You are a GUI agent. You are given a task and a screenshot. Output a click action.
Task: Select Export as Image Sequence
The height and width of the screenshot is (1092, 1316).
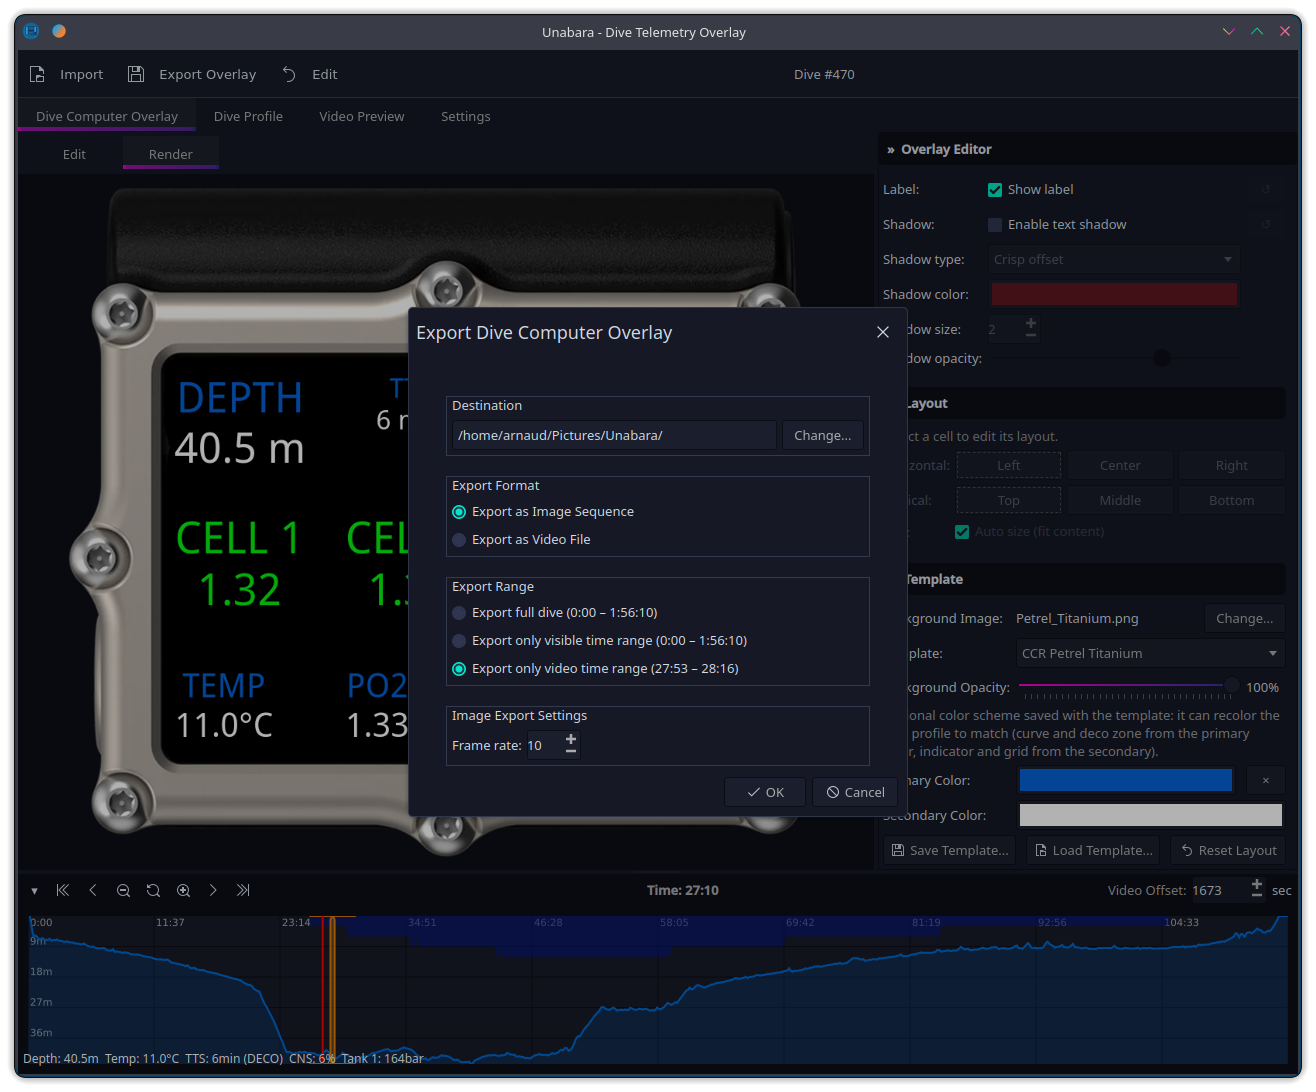point(543,512)
